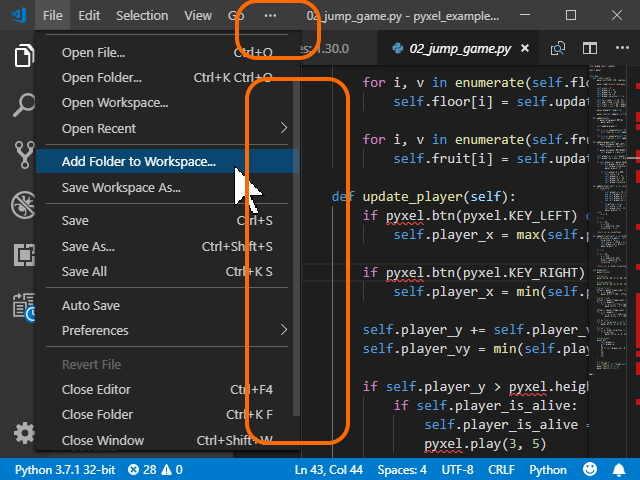Open the timeline sidebar icon with clock badge

pyautogui.click(x=24, y=307)
